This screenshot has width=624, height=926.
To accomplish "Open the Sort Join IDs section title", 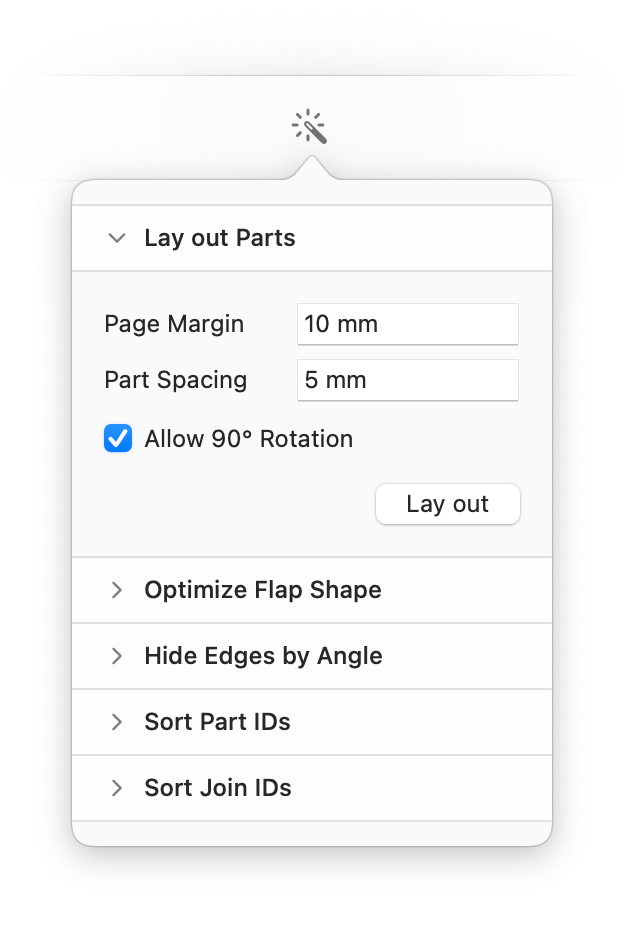I will click(218, 788).
